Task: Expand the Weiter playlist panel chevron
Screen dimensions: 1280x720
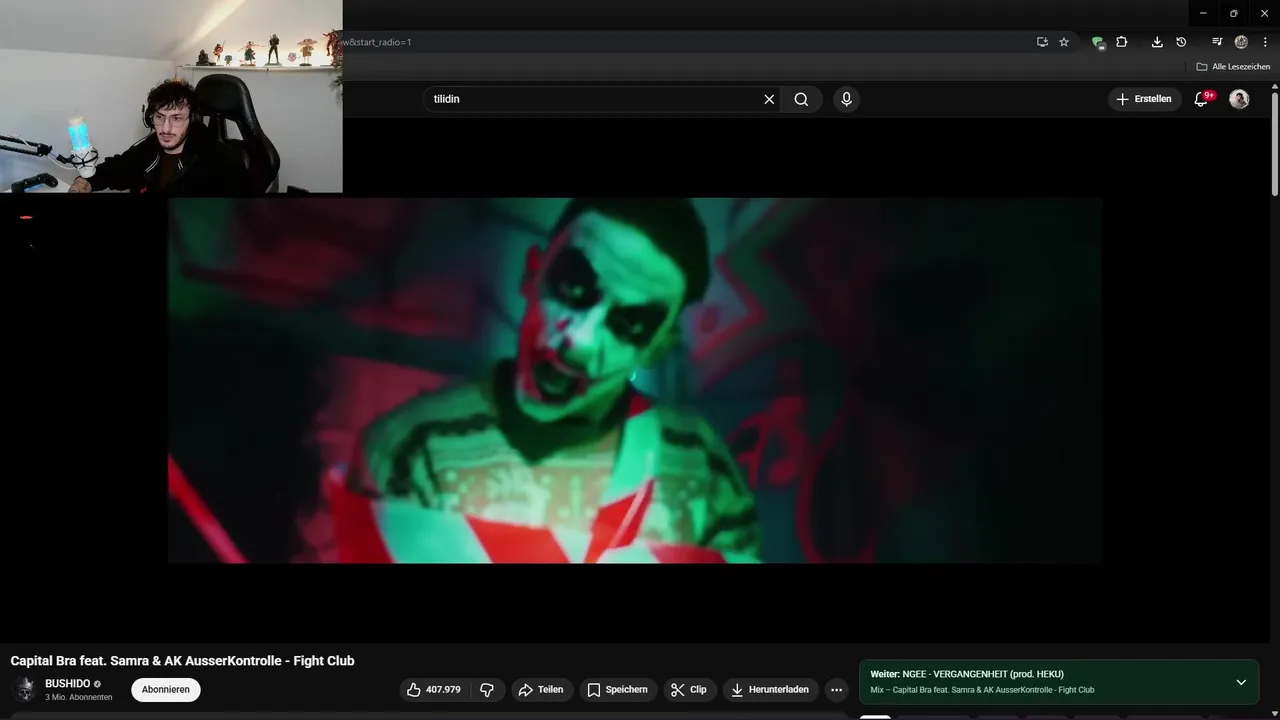Action: click(1241, 682)
